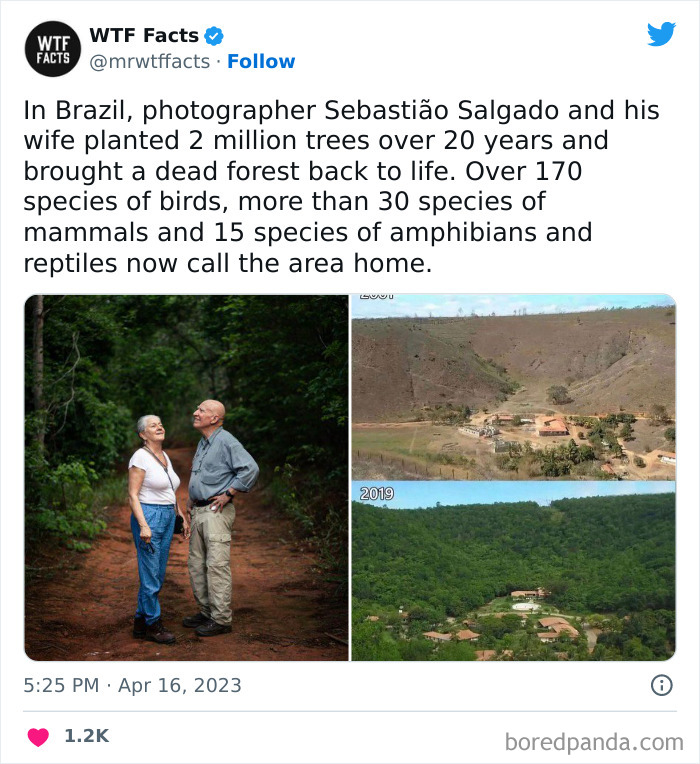Click the tweet info icon
The height and width of the screenshot is (764, 700).
tap(661, 685)
